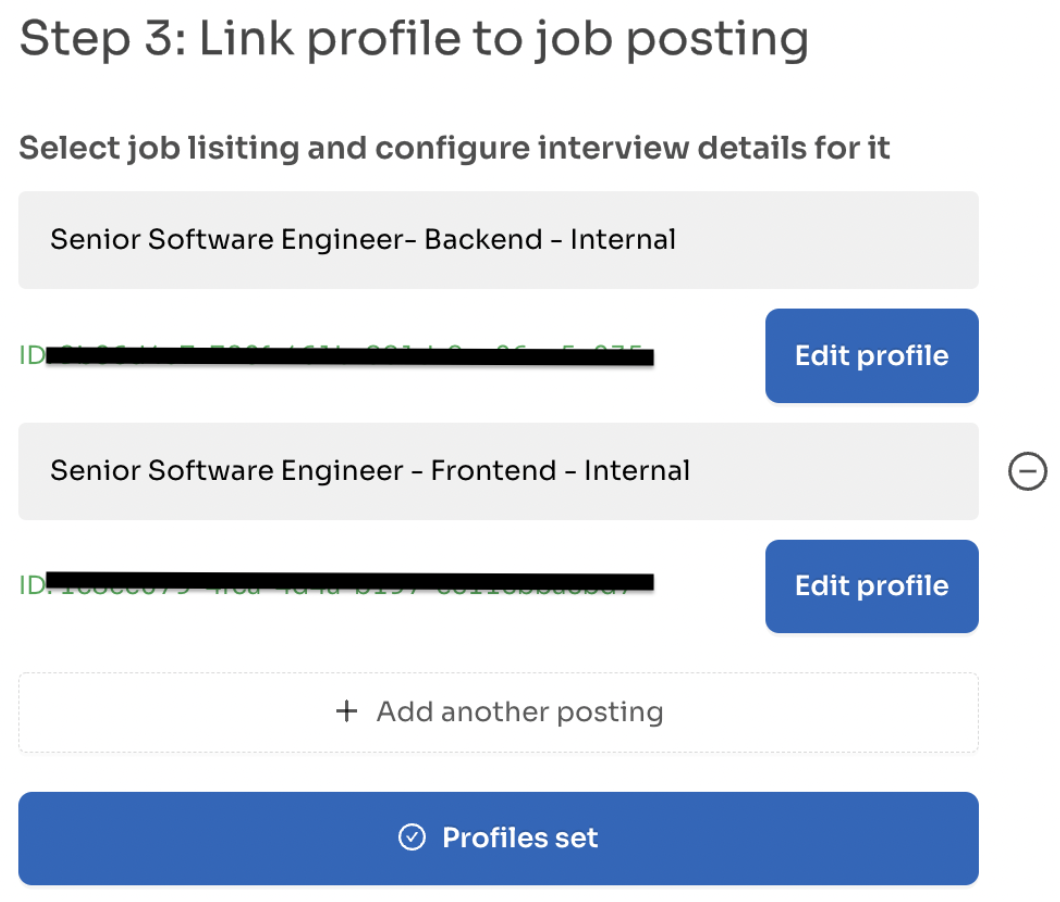Click Edit profile for the Frontend posting
This screenshot has height=902, width=1060.
(x=871, y=586)
